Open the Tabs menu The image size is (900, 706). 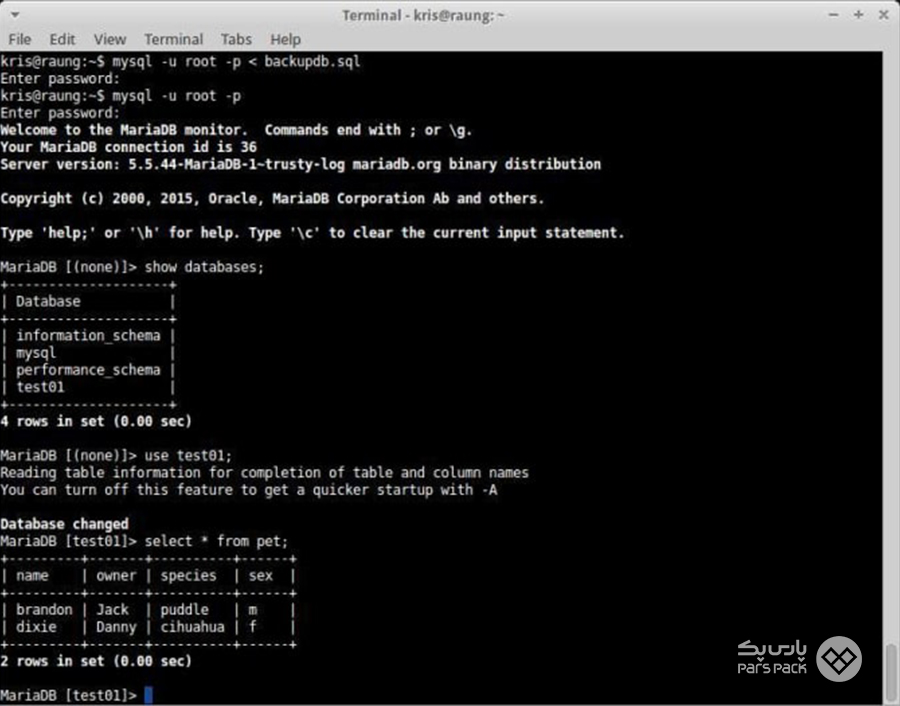click(236, 39)
